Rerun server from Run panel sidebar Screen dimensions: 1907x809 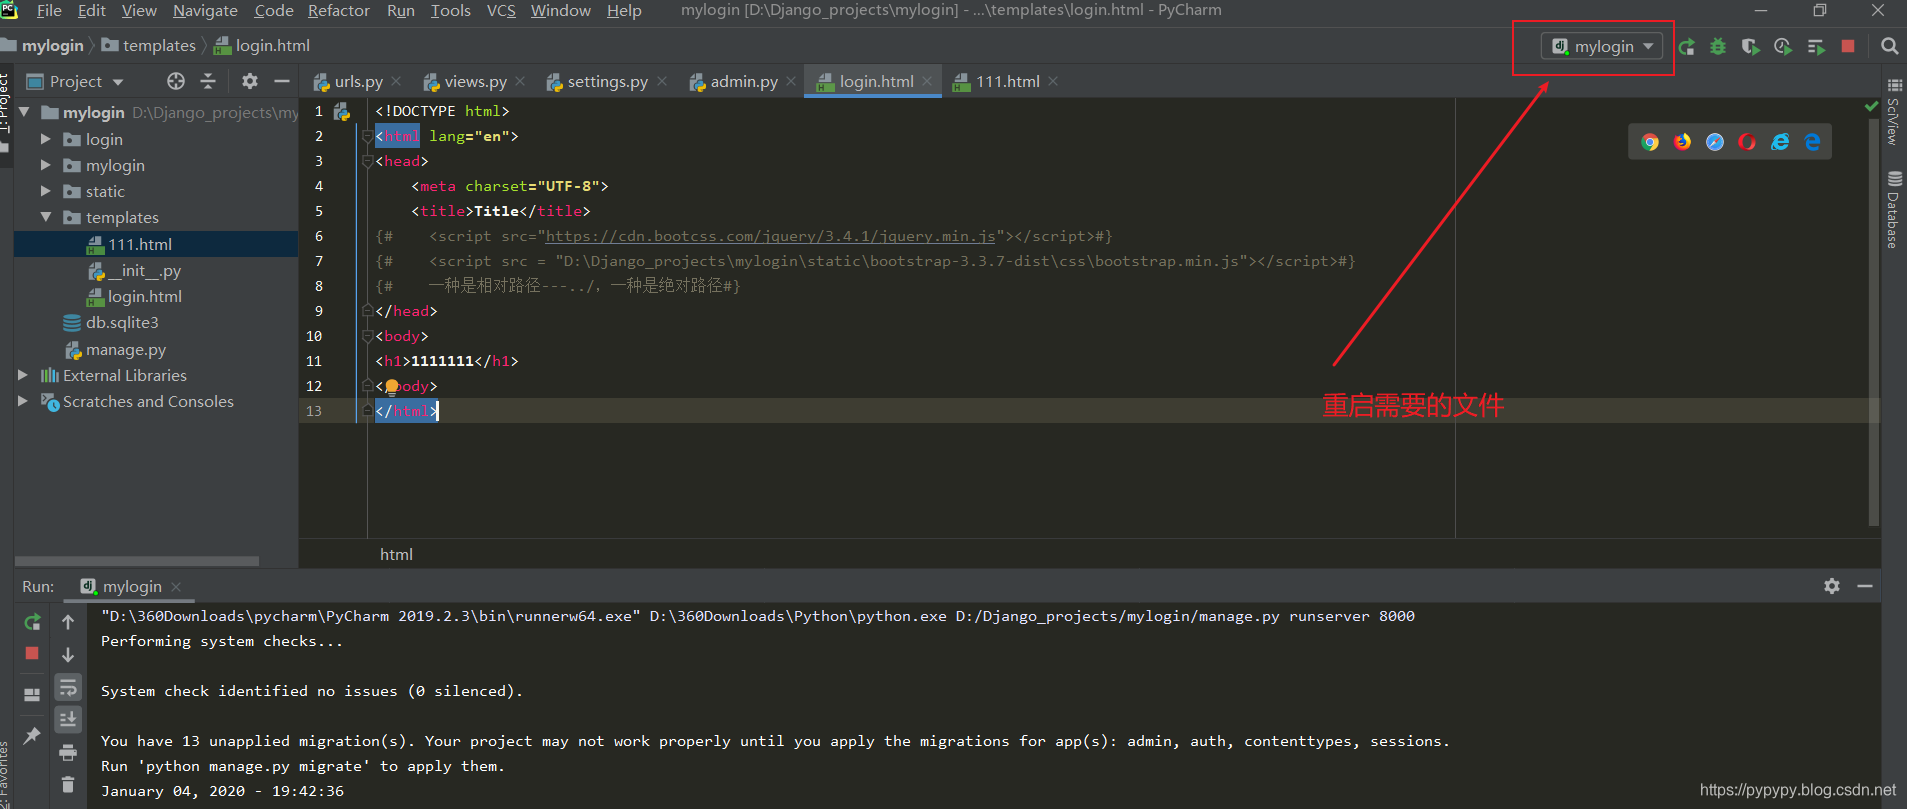(32, 622)
